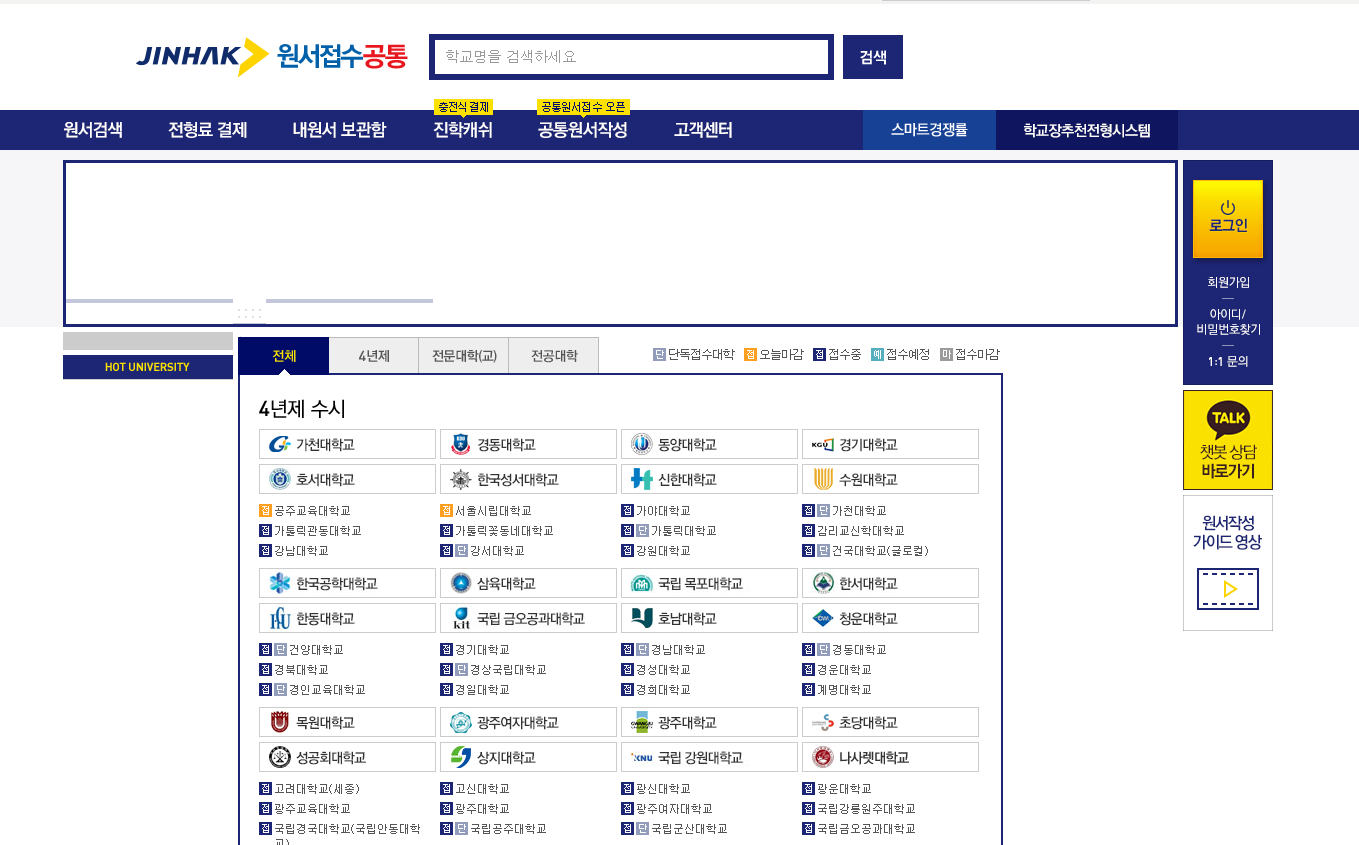Choose the 한서대학교 logo button
The height and width of the screenshot is (845, 1359).
tap(890, 583)
